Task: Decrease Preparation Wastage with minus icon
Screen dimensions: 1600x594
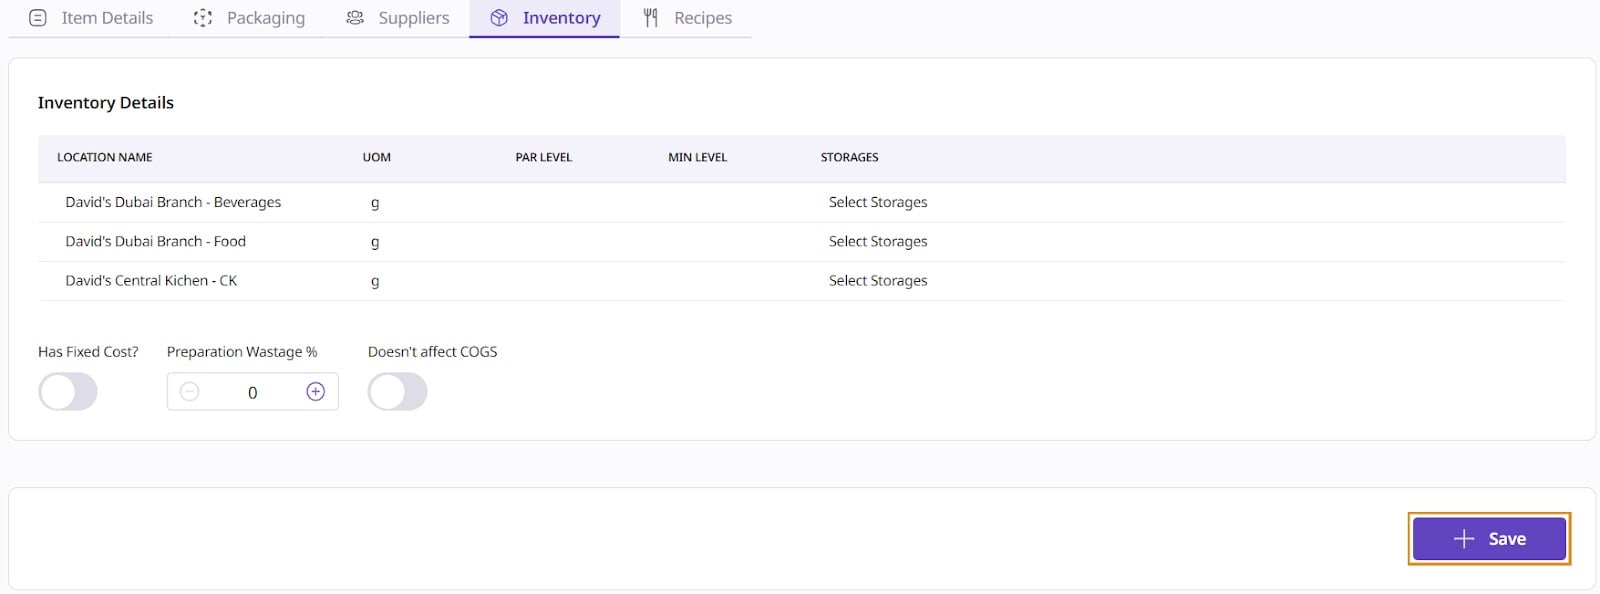Action: click(190, 392)
